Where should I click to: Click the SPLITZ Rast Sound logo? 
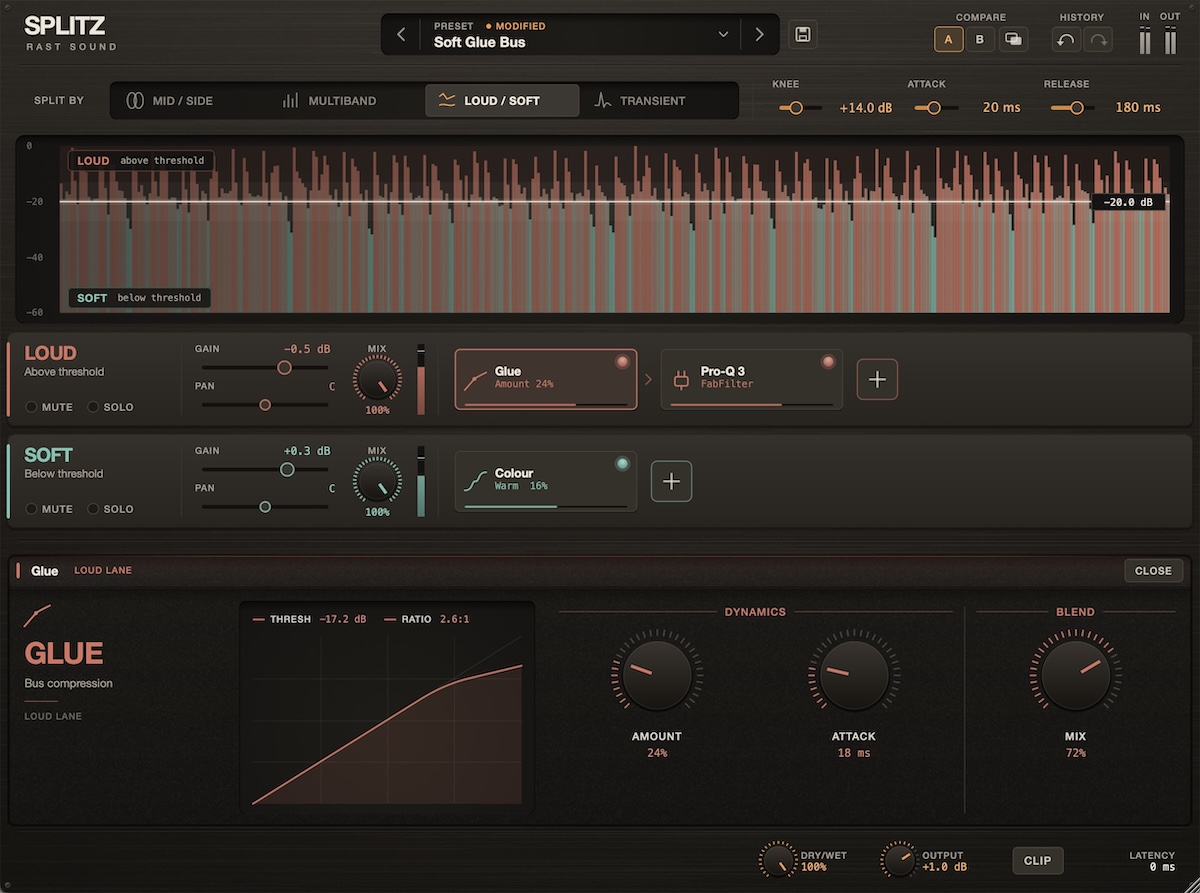pos(70,33)
